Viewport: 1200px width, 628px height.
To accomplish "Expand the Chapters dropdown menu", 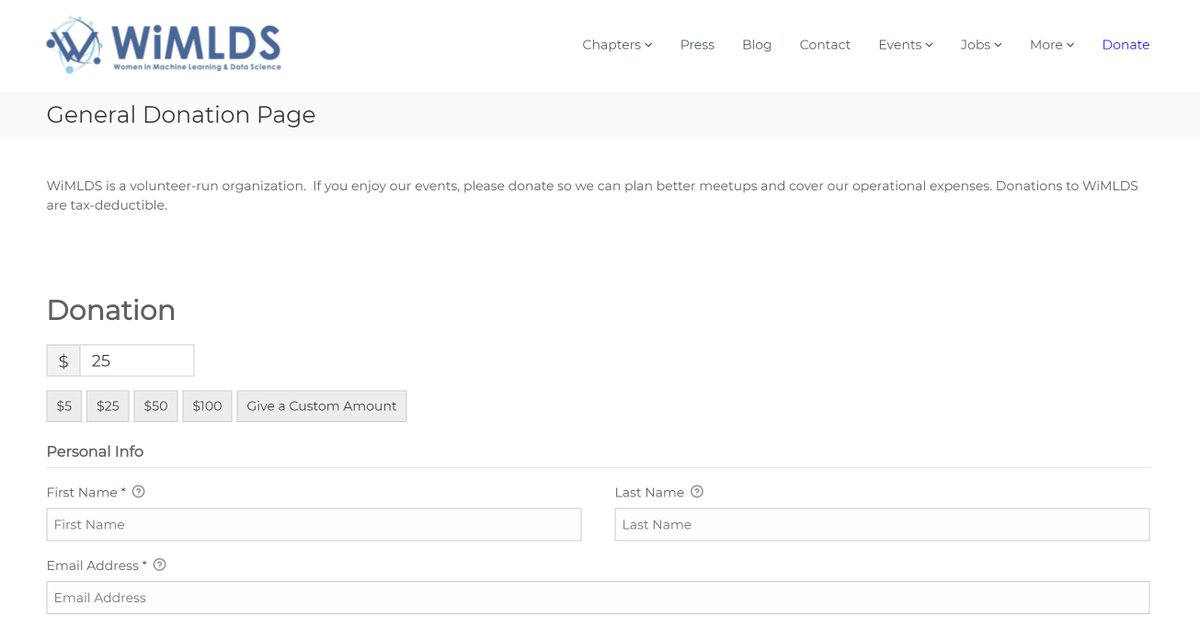I will point(617,45).
